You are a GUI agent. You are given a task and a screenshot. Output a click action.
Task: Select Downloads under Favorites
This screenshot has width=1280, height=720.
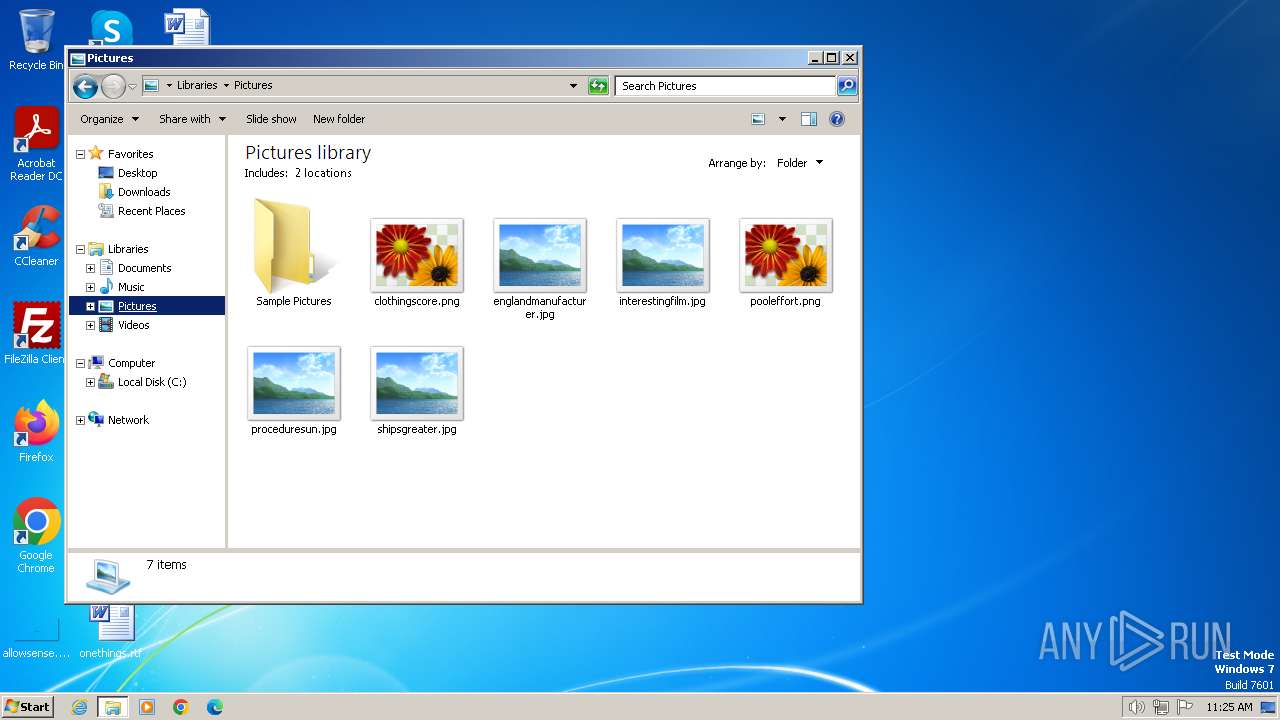click(144, 192)
